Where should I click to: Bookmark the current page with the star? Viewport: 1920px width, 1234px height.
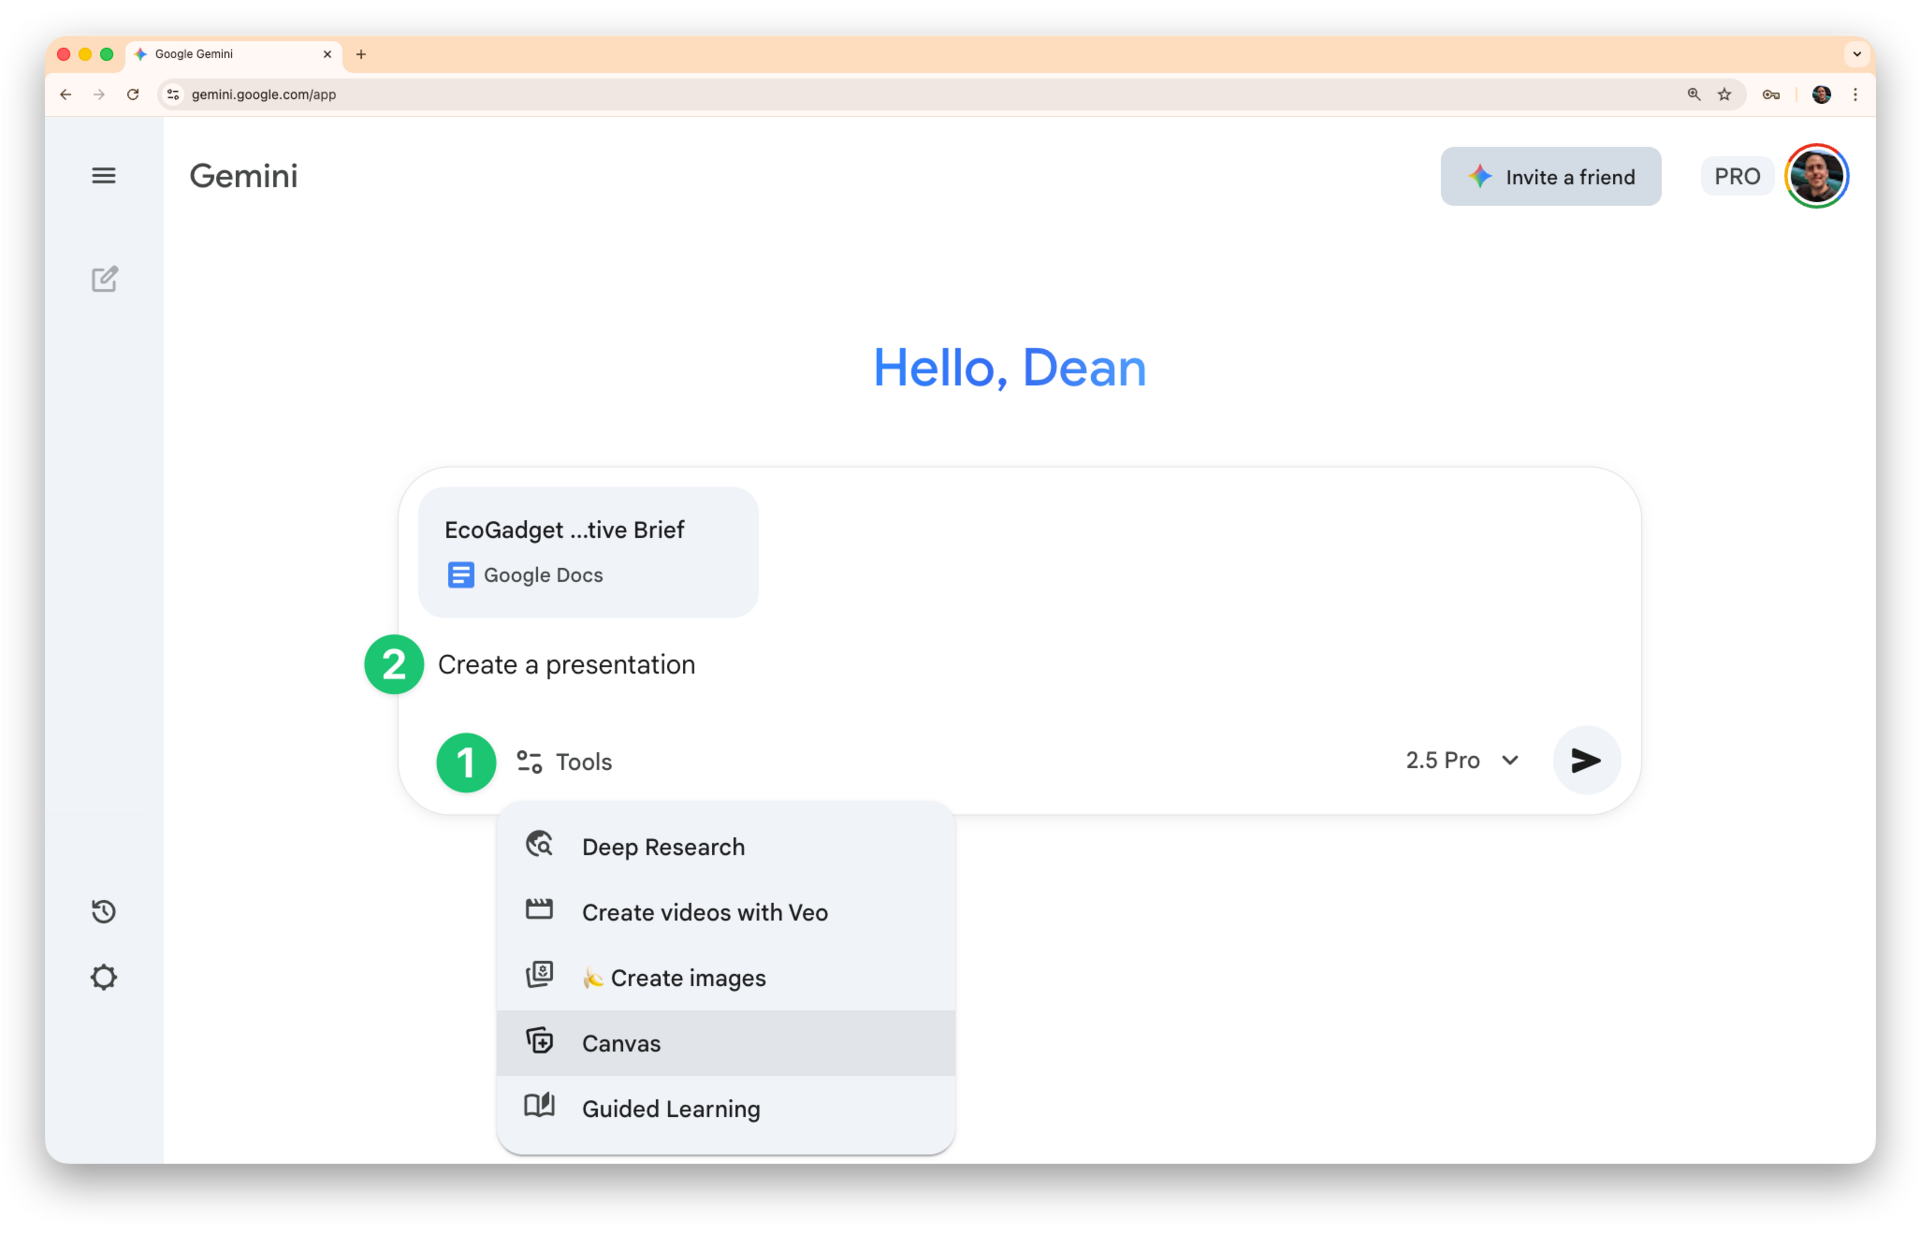tap(1724, 94)
